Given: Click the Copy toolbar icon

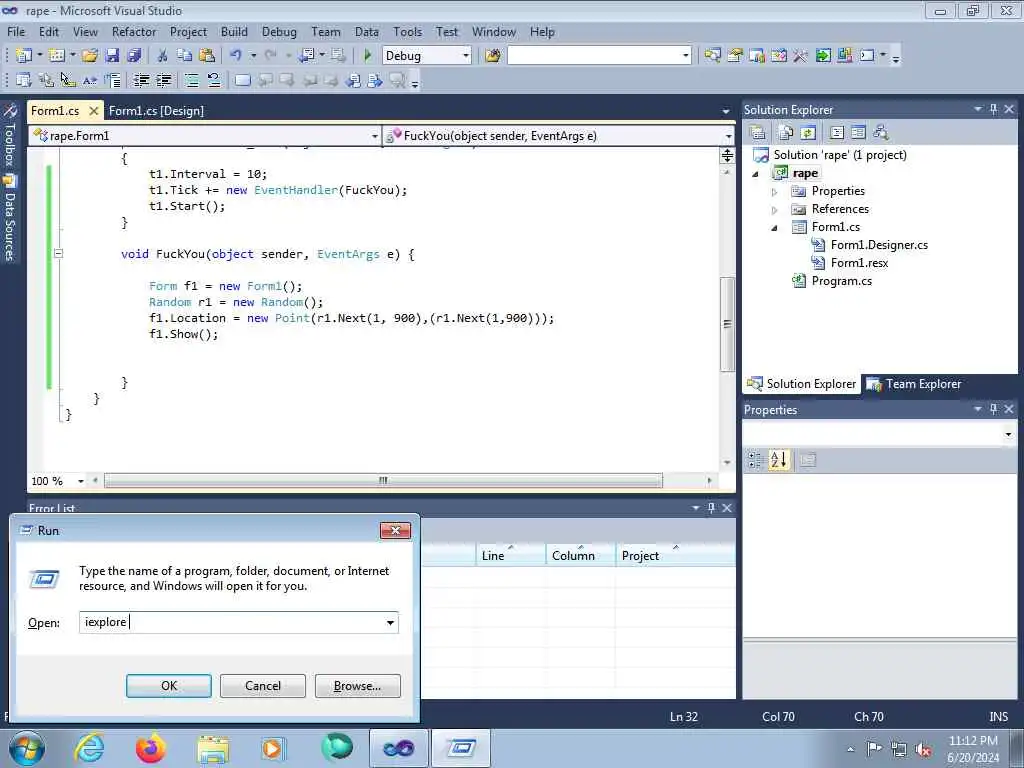Looking at the screenshot, I should point(185,56).
